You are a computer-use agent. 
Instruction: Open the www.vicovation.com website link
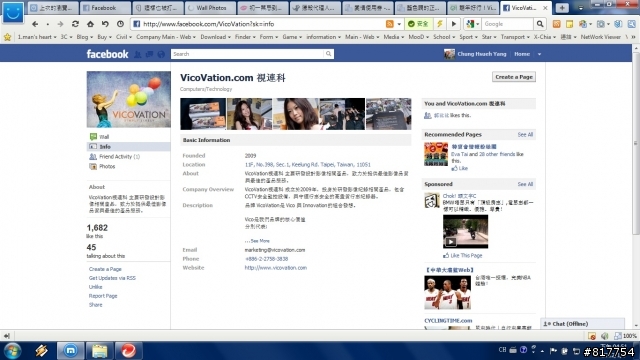(x=276, y=268)
